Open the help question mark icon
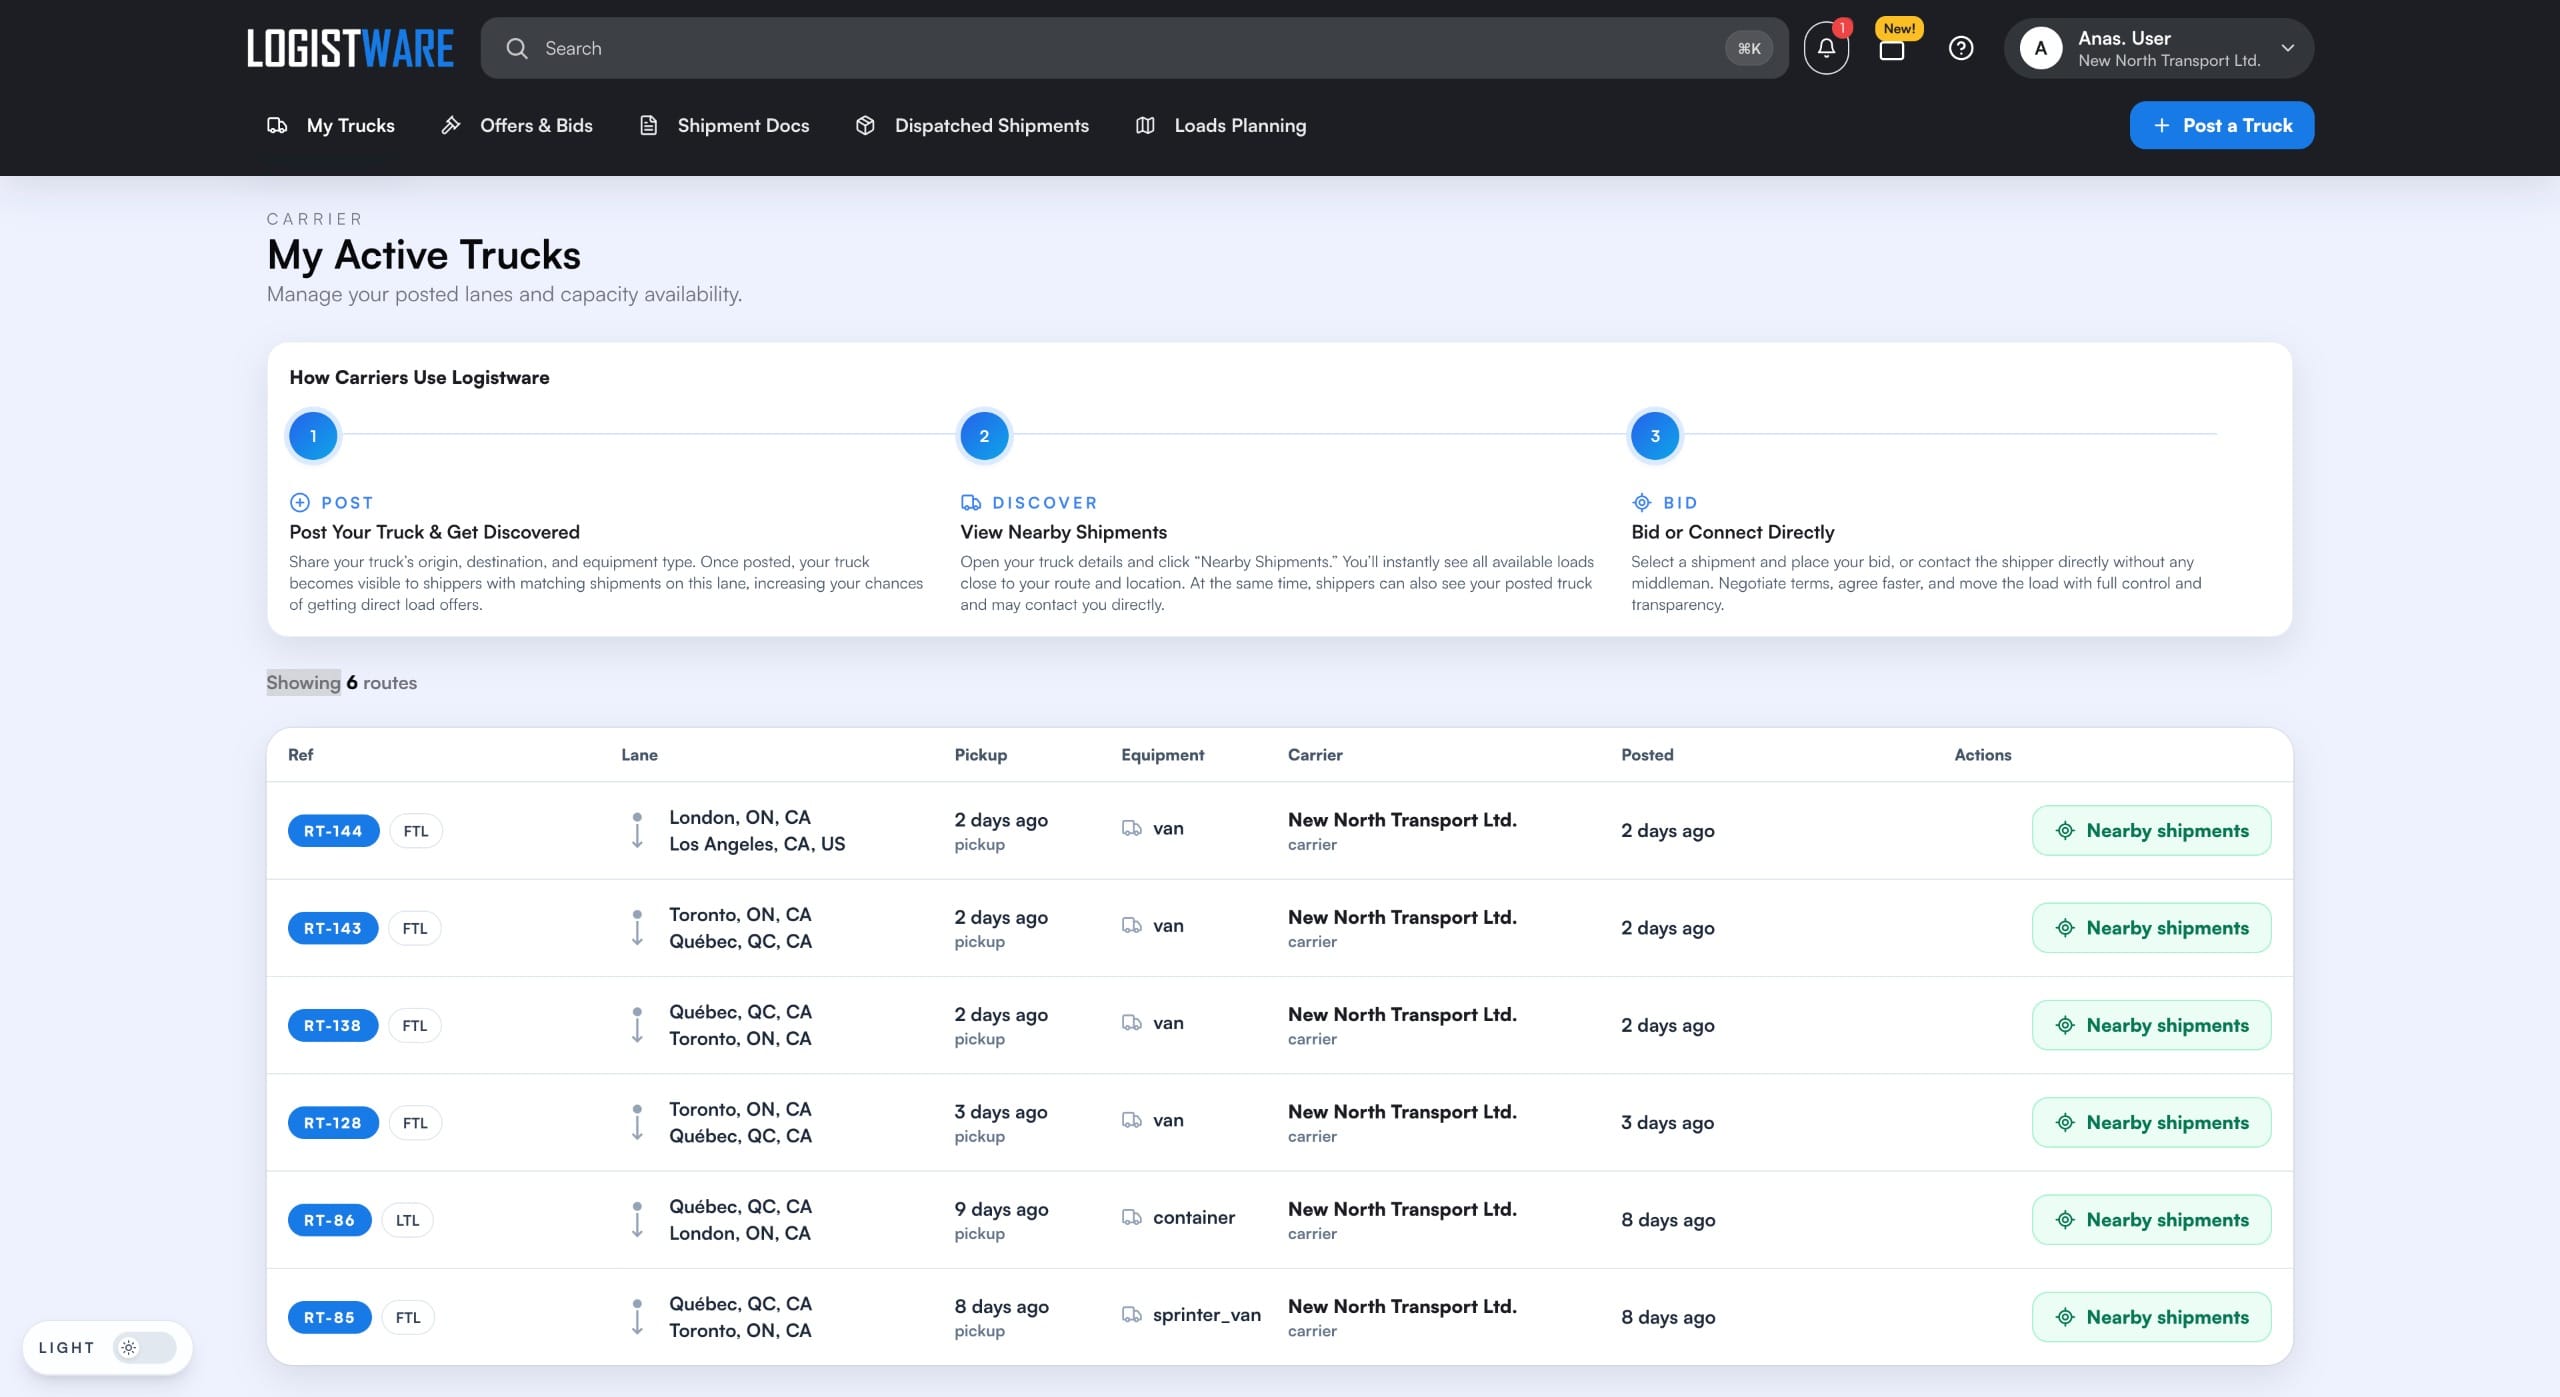Viewport: 2560px width, 1397px height. pyautogui.click(x=1961, y=47)
